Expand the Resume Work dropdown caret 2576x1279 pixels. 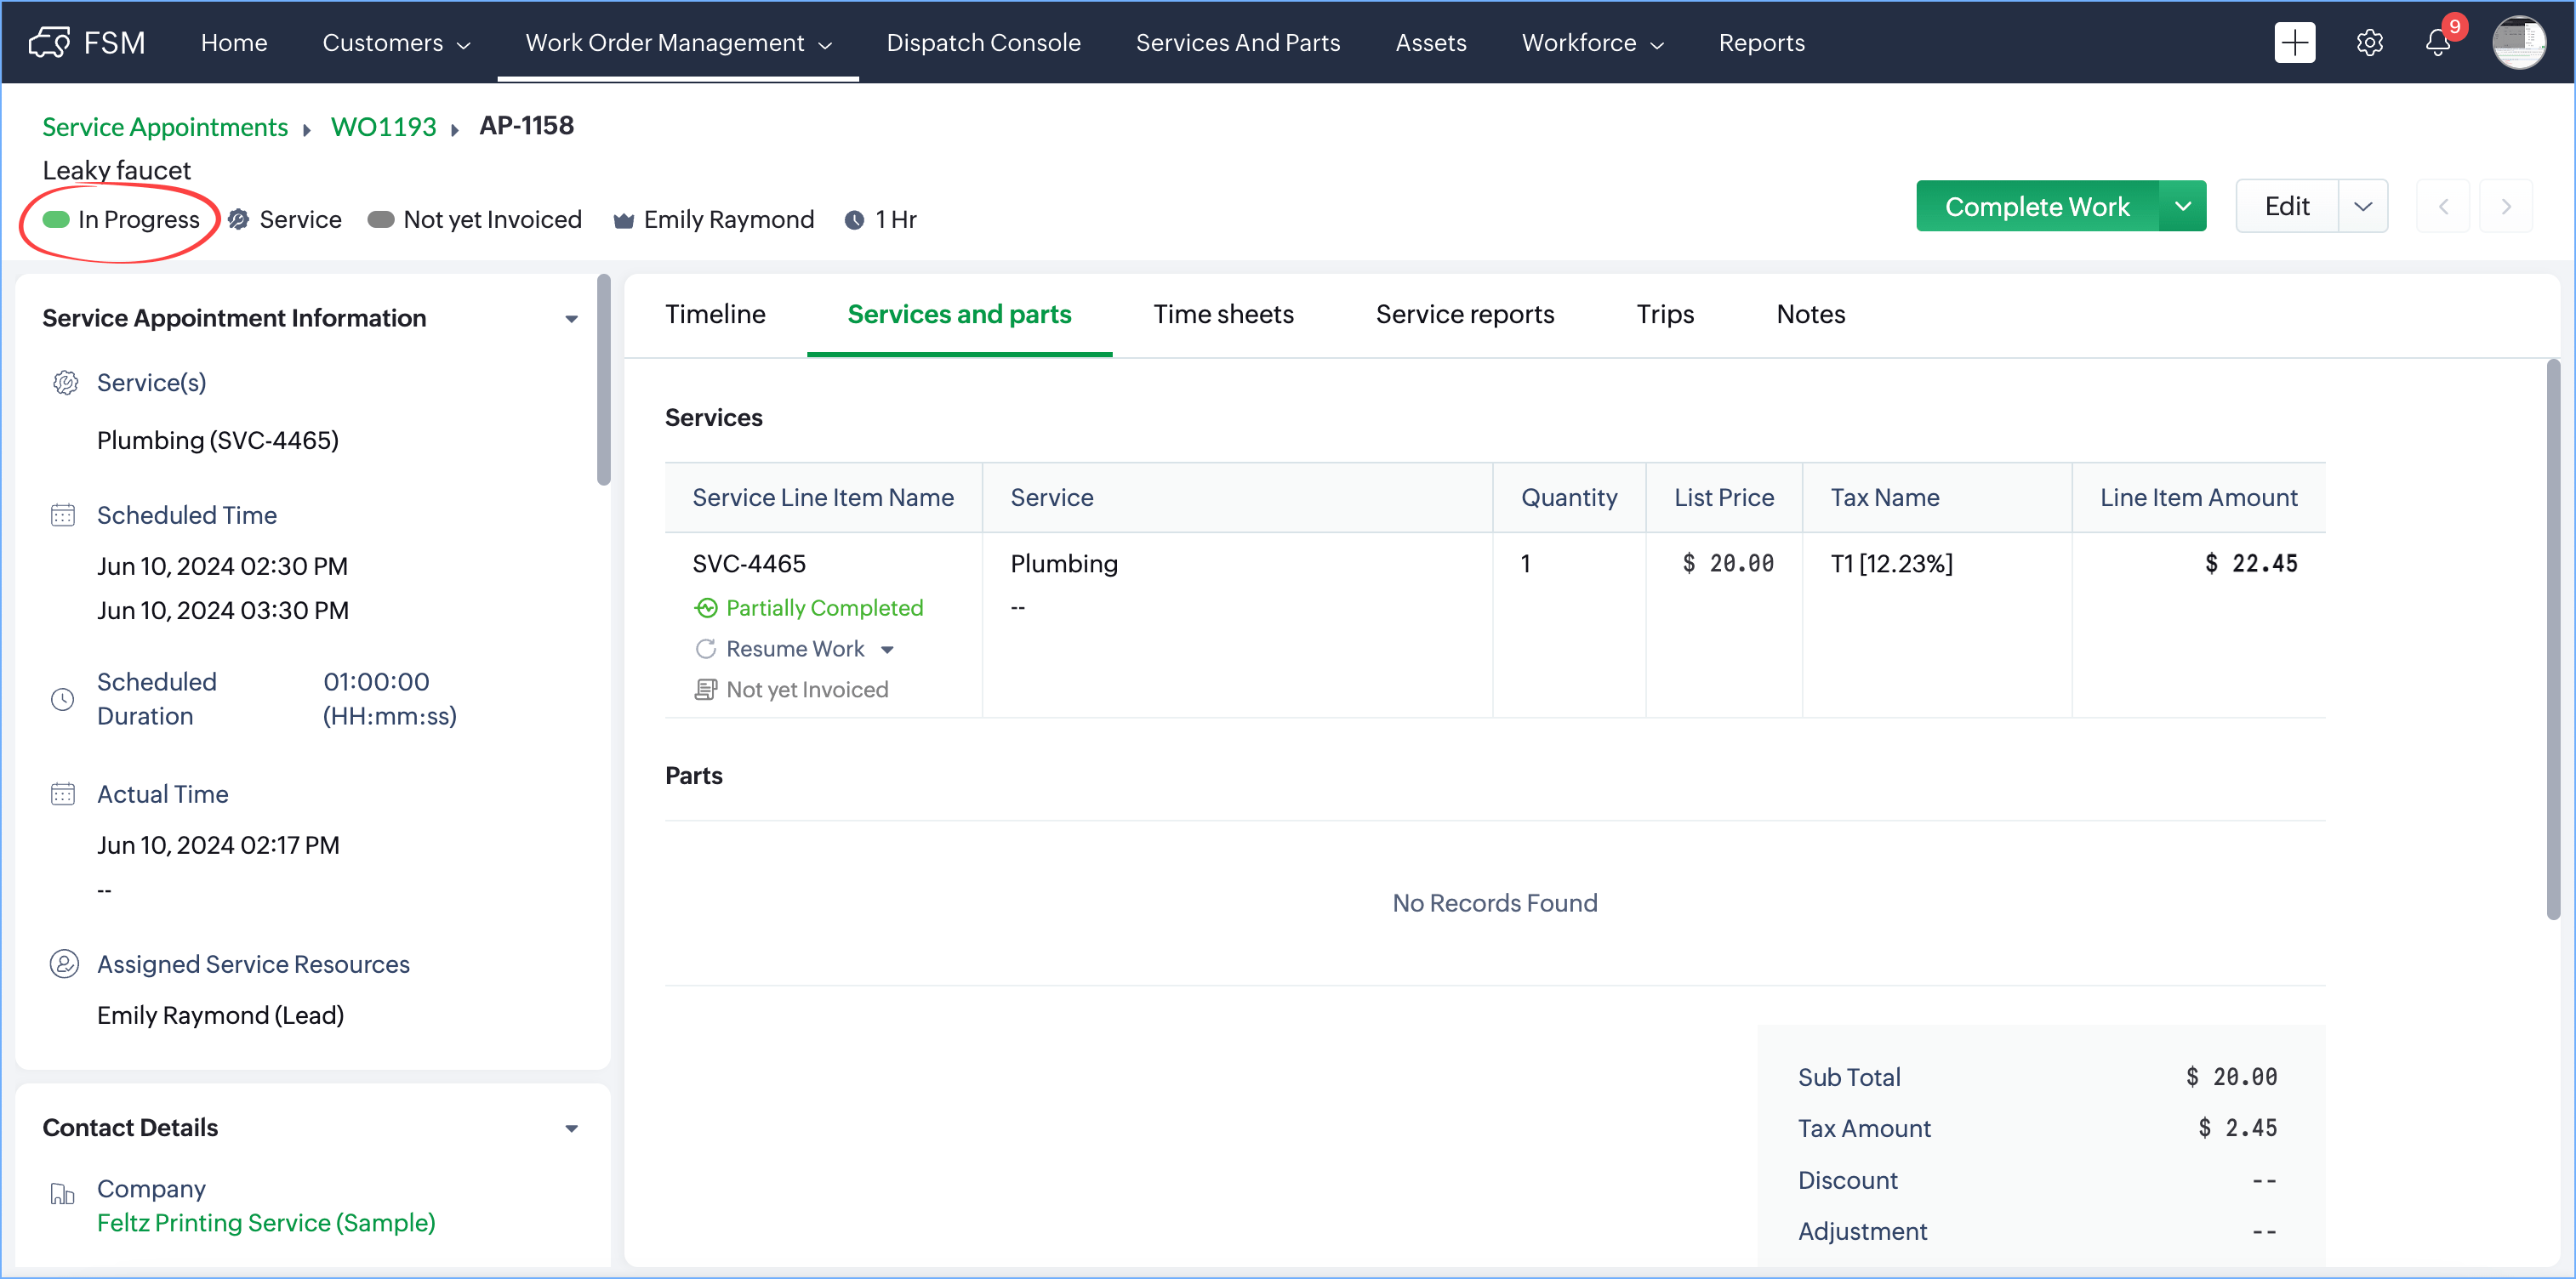click(887, 650)
